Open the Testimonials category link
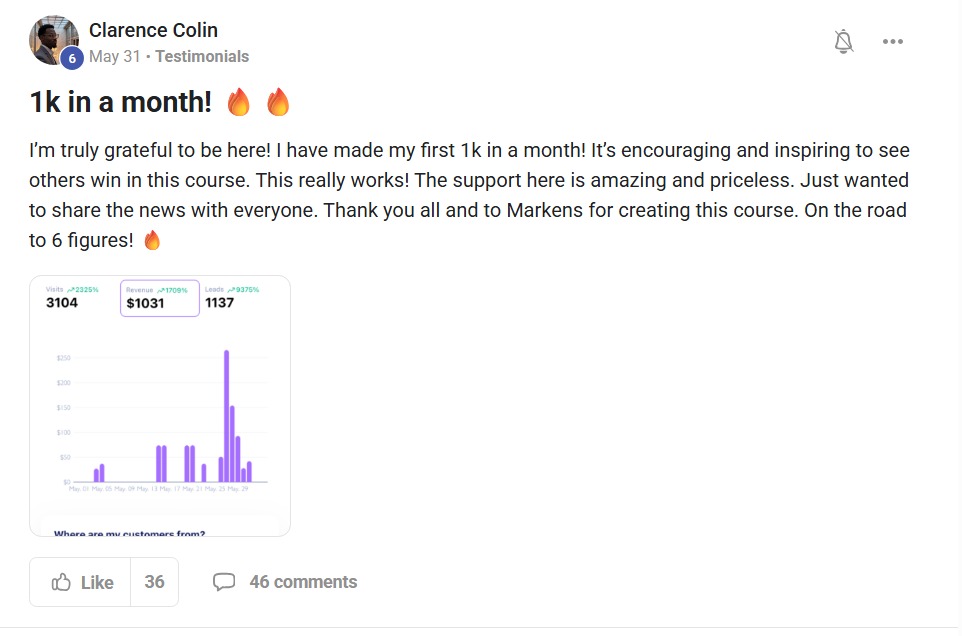962x636 pixels. (x=202, y=57)
